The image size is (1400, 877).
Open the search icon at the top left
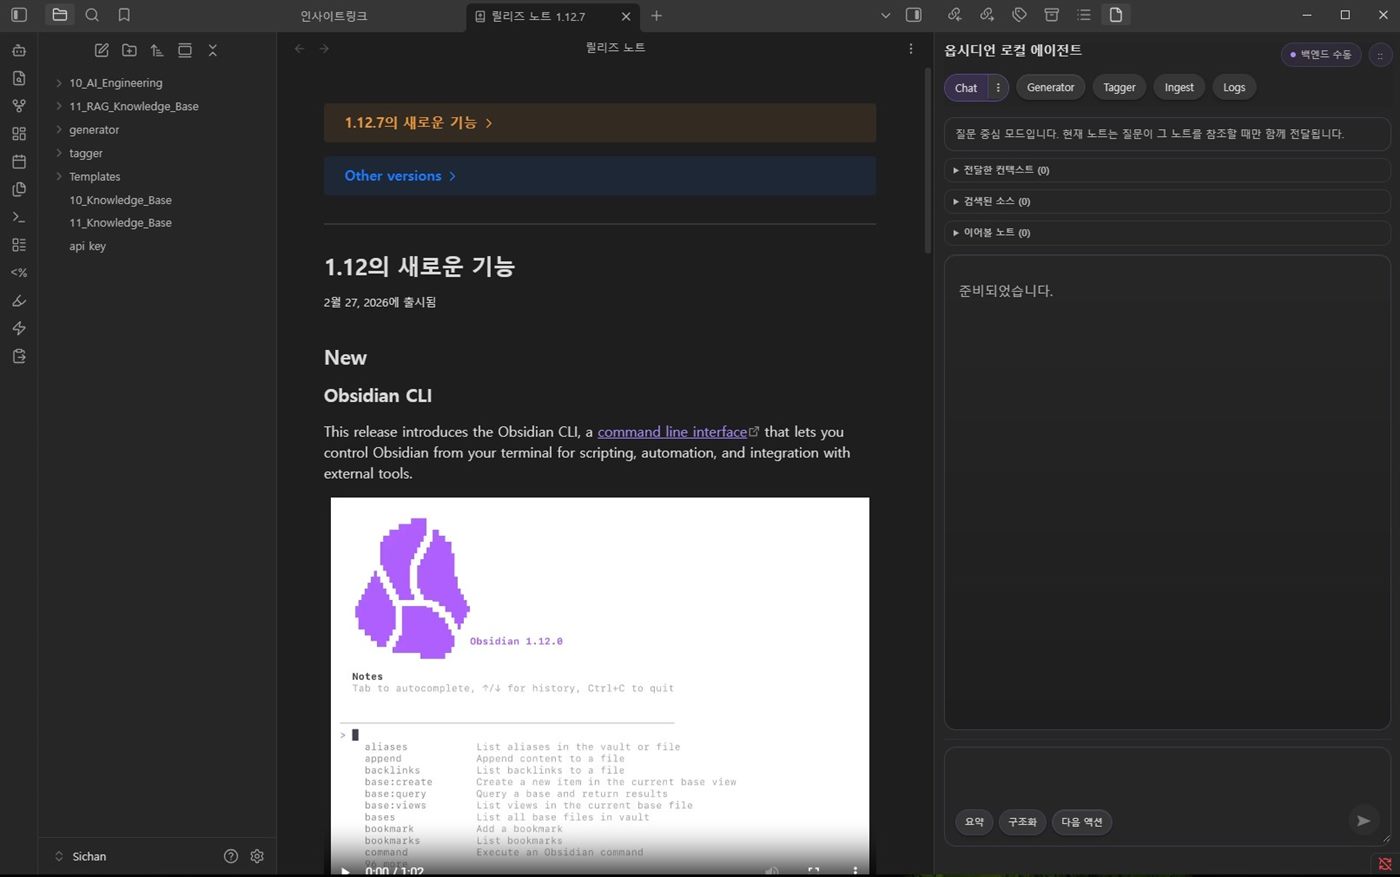[x=92, y=15]
